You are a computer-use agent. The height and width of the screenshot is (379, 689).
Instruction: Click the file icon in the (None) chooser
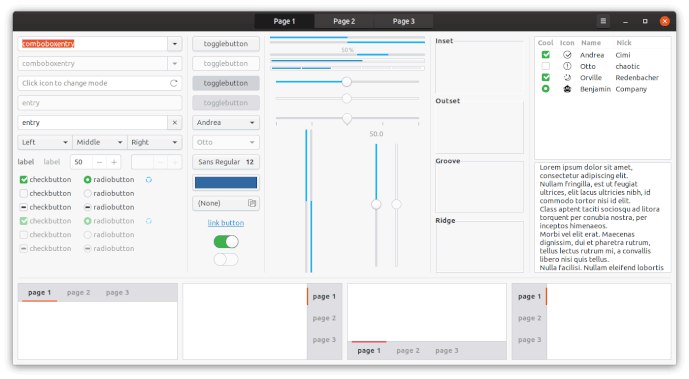click(252, 203)
